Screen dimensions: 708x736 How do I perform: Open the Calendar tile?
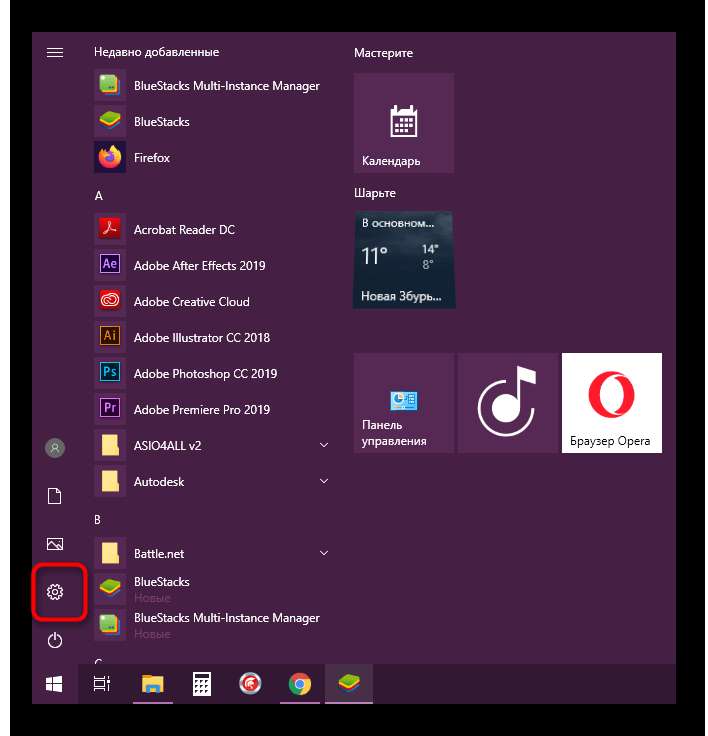(404, 123)
